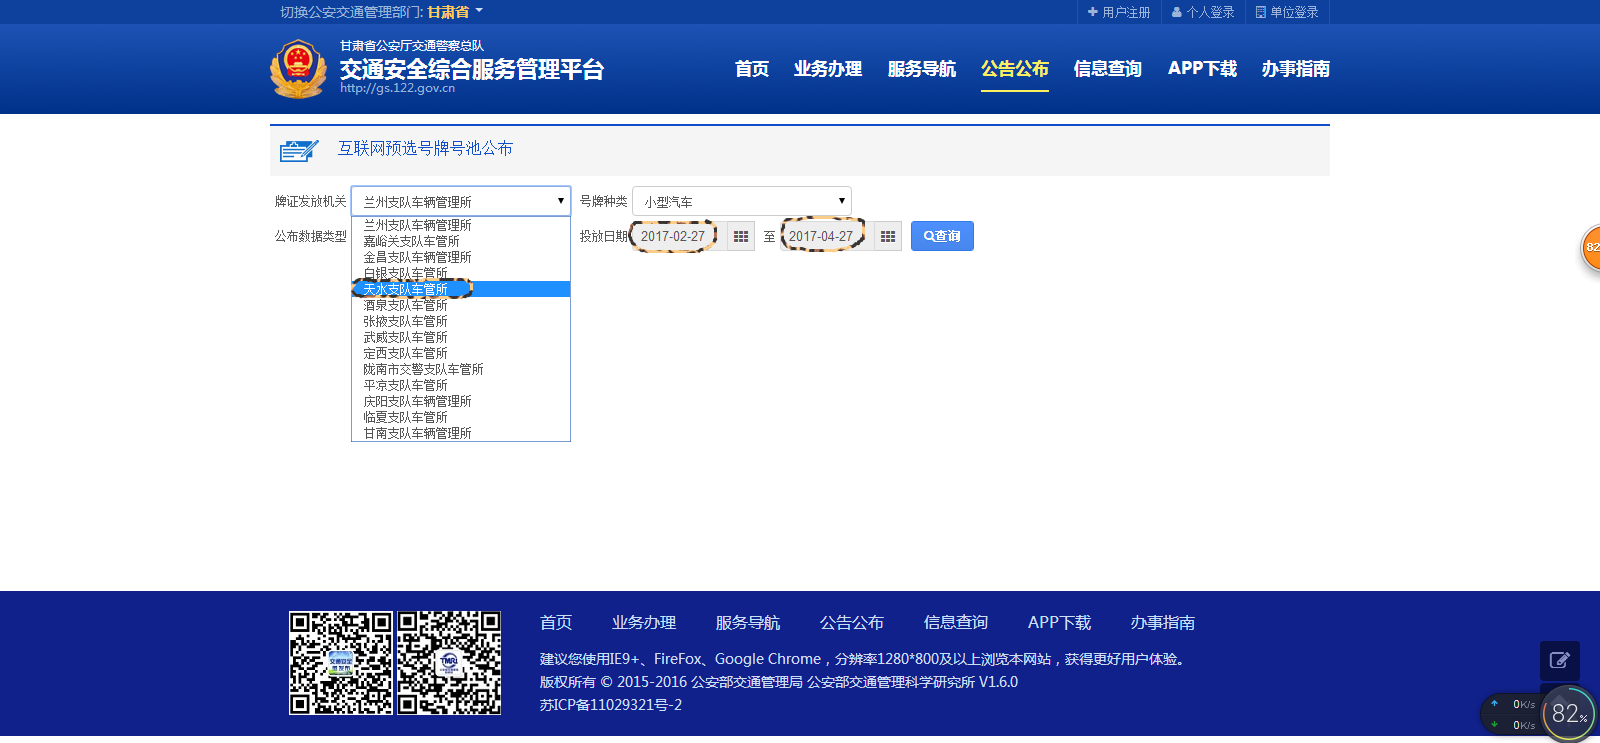Click the orange floating badge at right edge
The image size is (1600, 743).
click(x=1590, y=247)
